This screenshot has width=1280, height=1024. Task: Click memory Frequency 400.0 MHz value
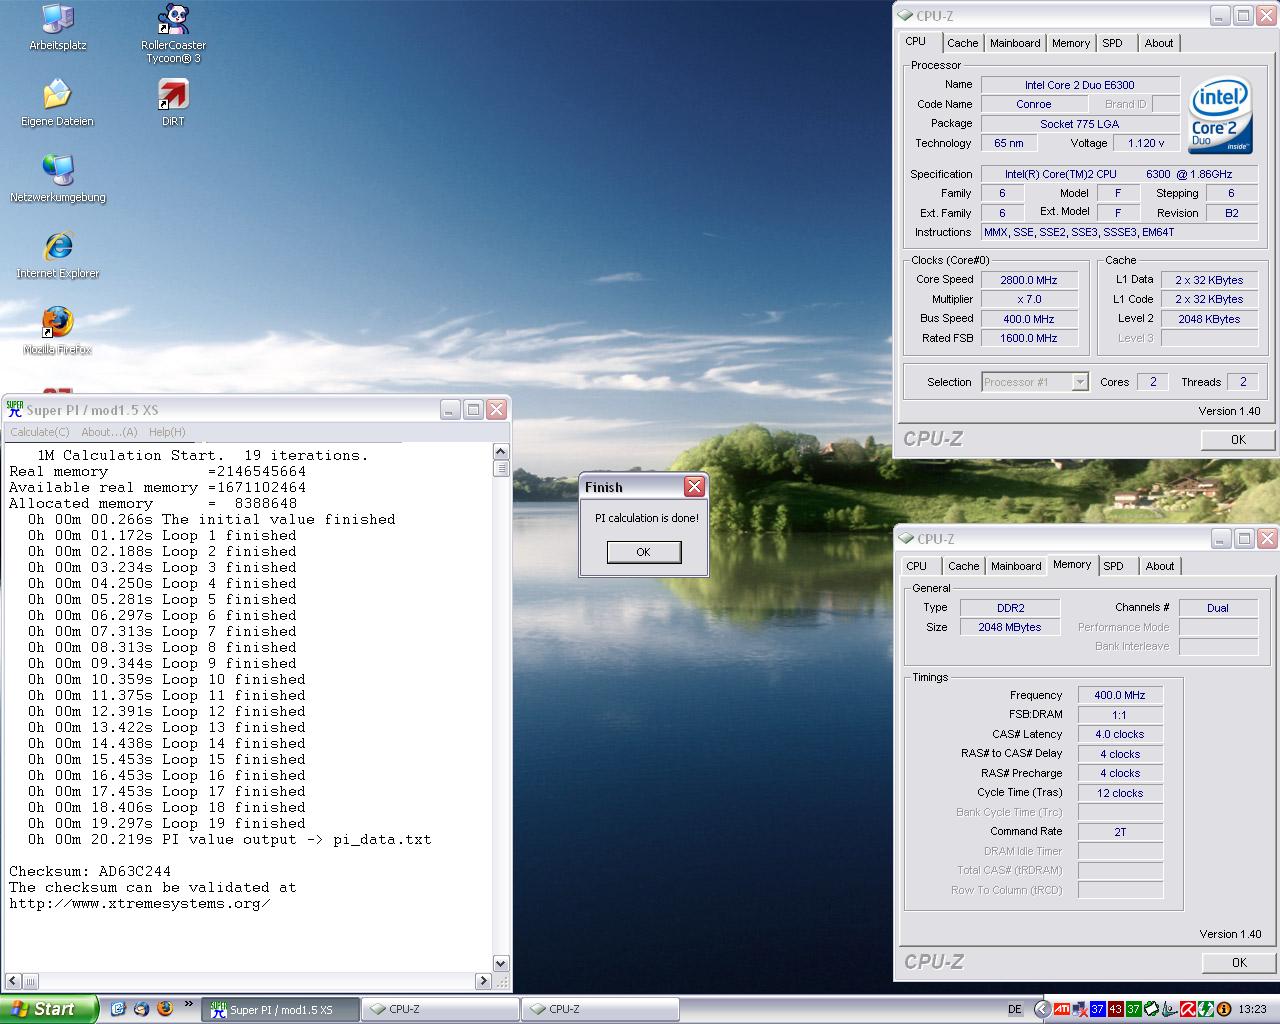tap(1120, 695)
